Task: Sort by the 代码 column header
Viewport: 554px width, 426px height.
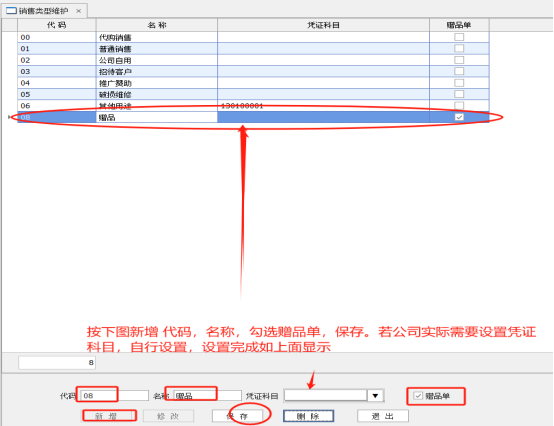Action: coord(57,25)
